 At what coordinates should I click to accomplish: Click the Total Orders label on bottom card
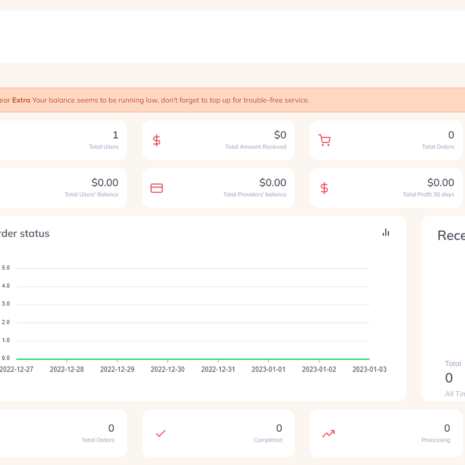[98, 440]
